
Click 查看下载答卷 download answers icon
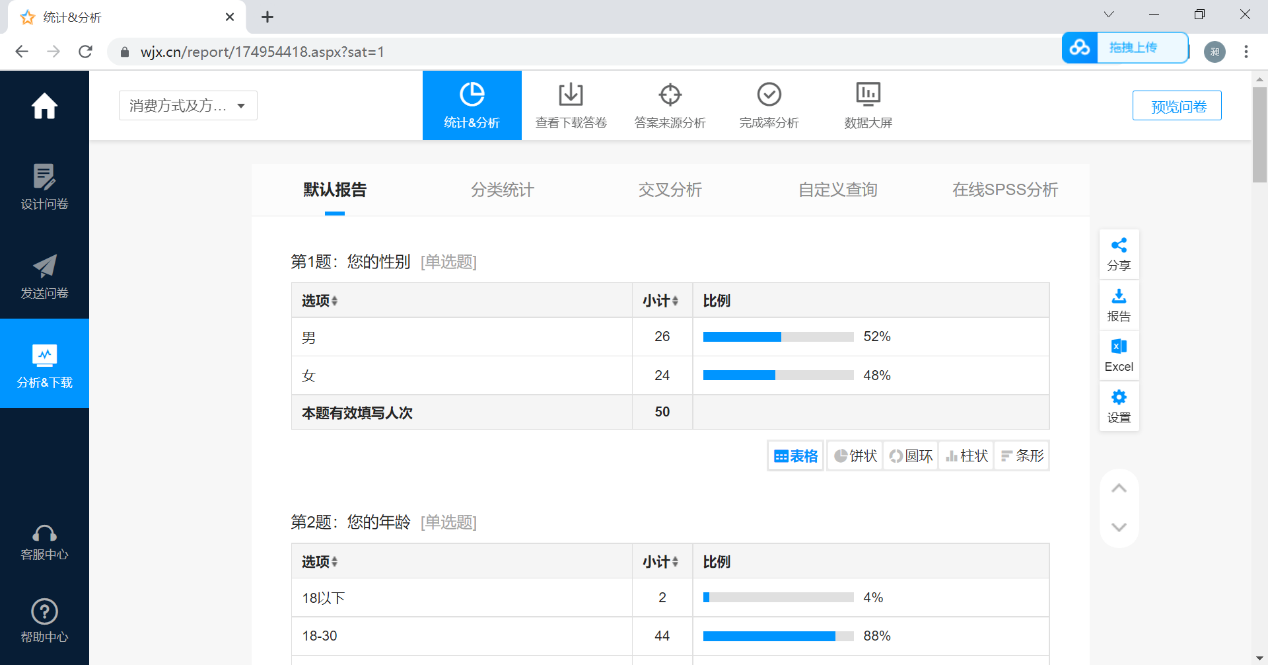click(x=570, y=105)
